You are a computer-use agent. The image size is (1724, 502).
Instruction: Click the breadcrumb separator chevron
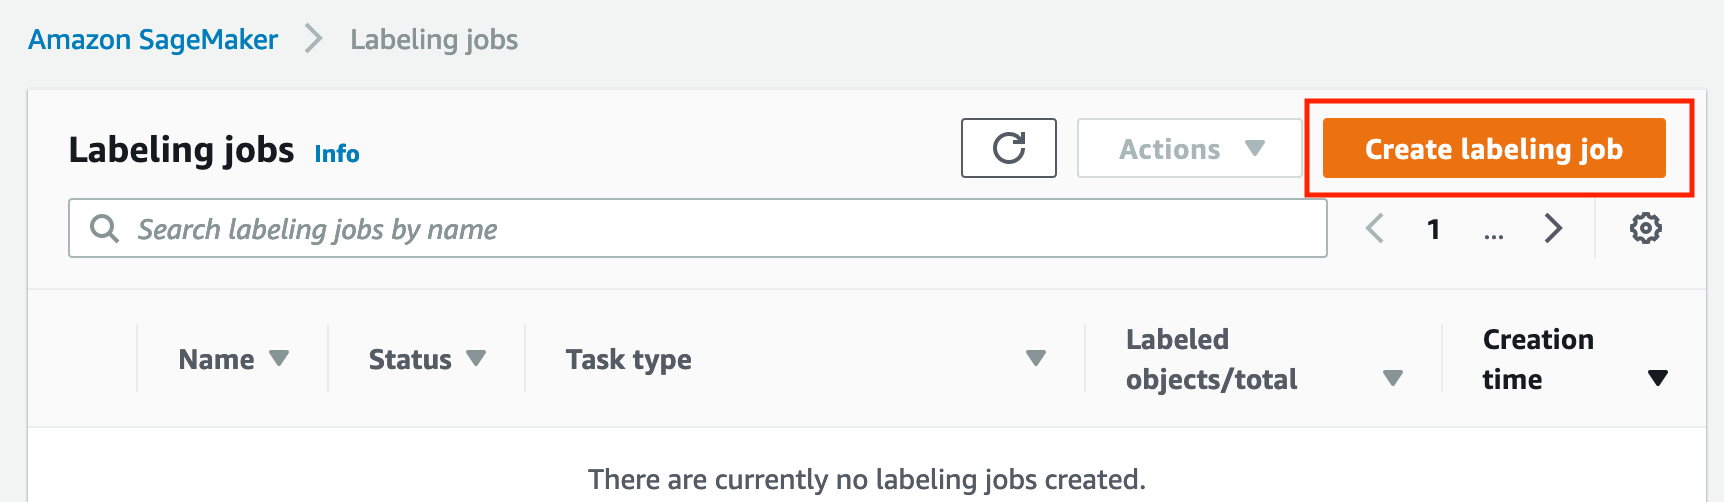tap(314, 39)
